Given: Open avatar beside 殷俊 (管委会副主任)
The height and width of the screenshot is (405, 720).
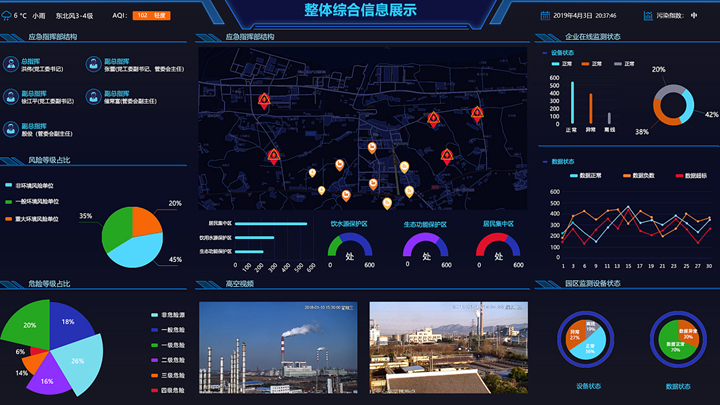Looking at the screenshot, I should coord(11,129).
